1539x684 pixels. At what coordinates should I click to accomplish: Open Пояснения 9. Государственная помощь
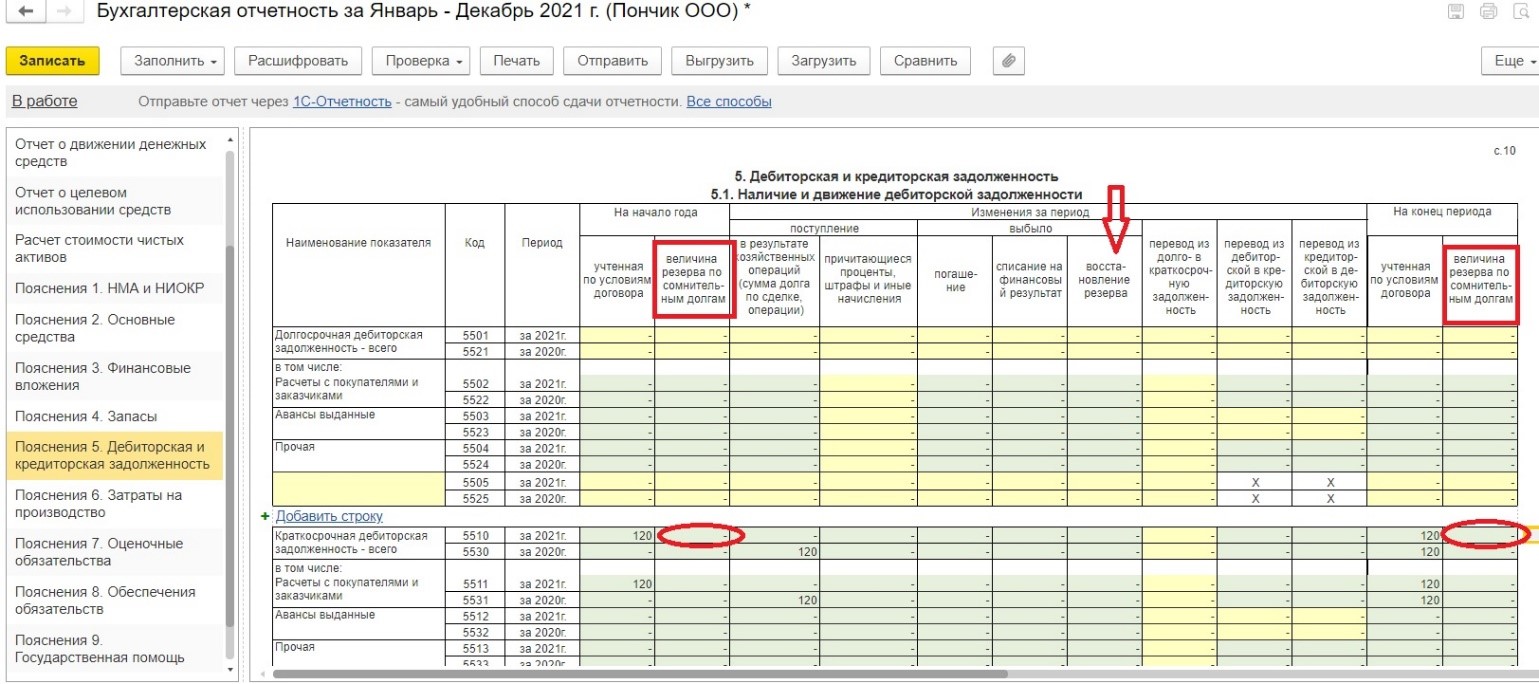point(115,648)
